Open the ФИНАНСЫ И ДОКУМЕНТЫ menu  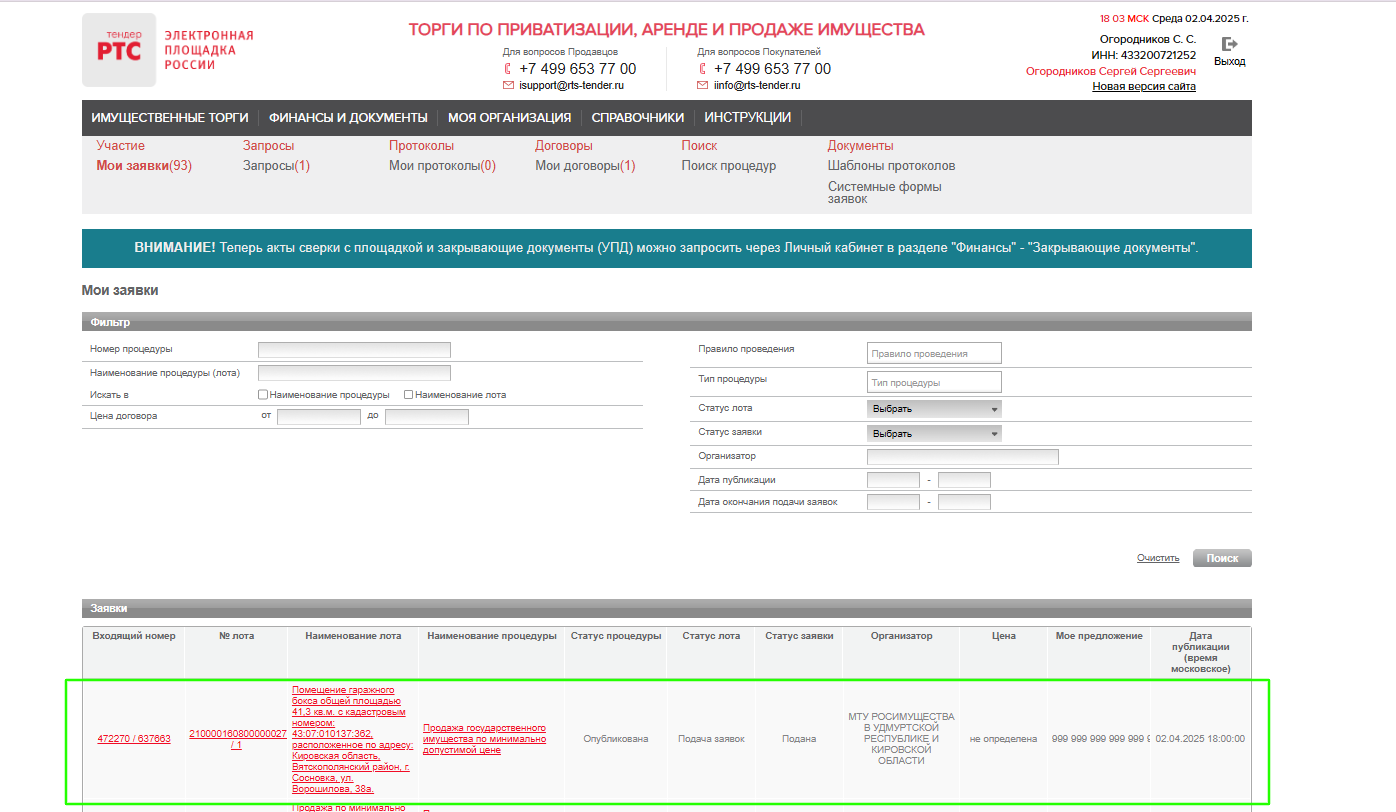(x=348, y=118)
